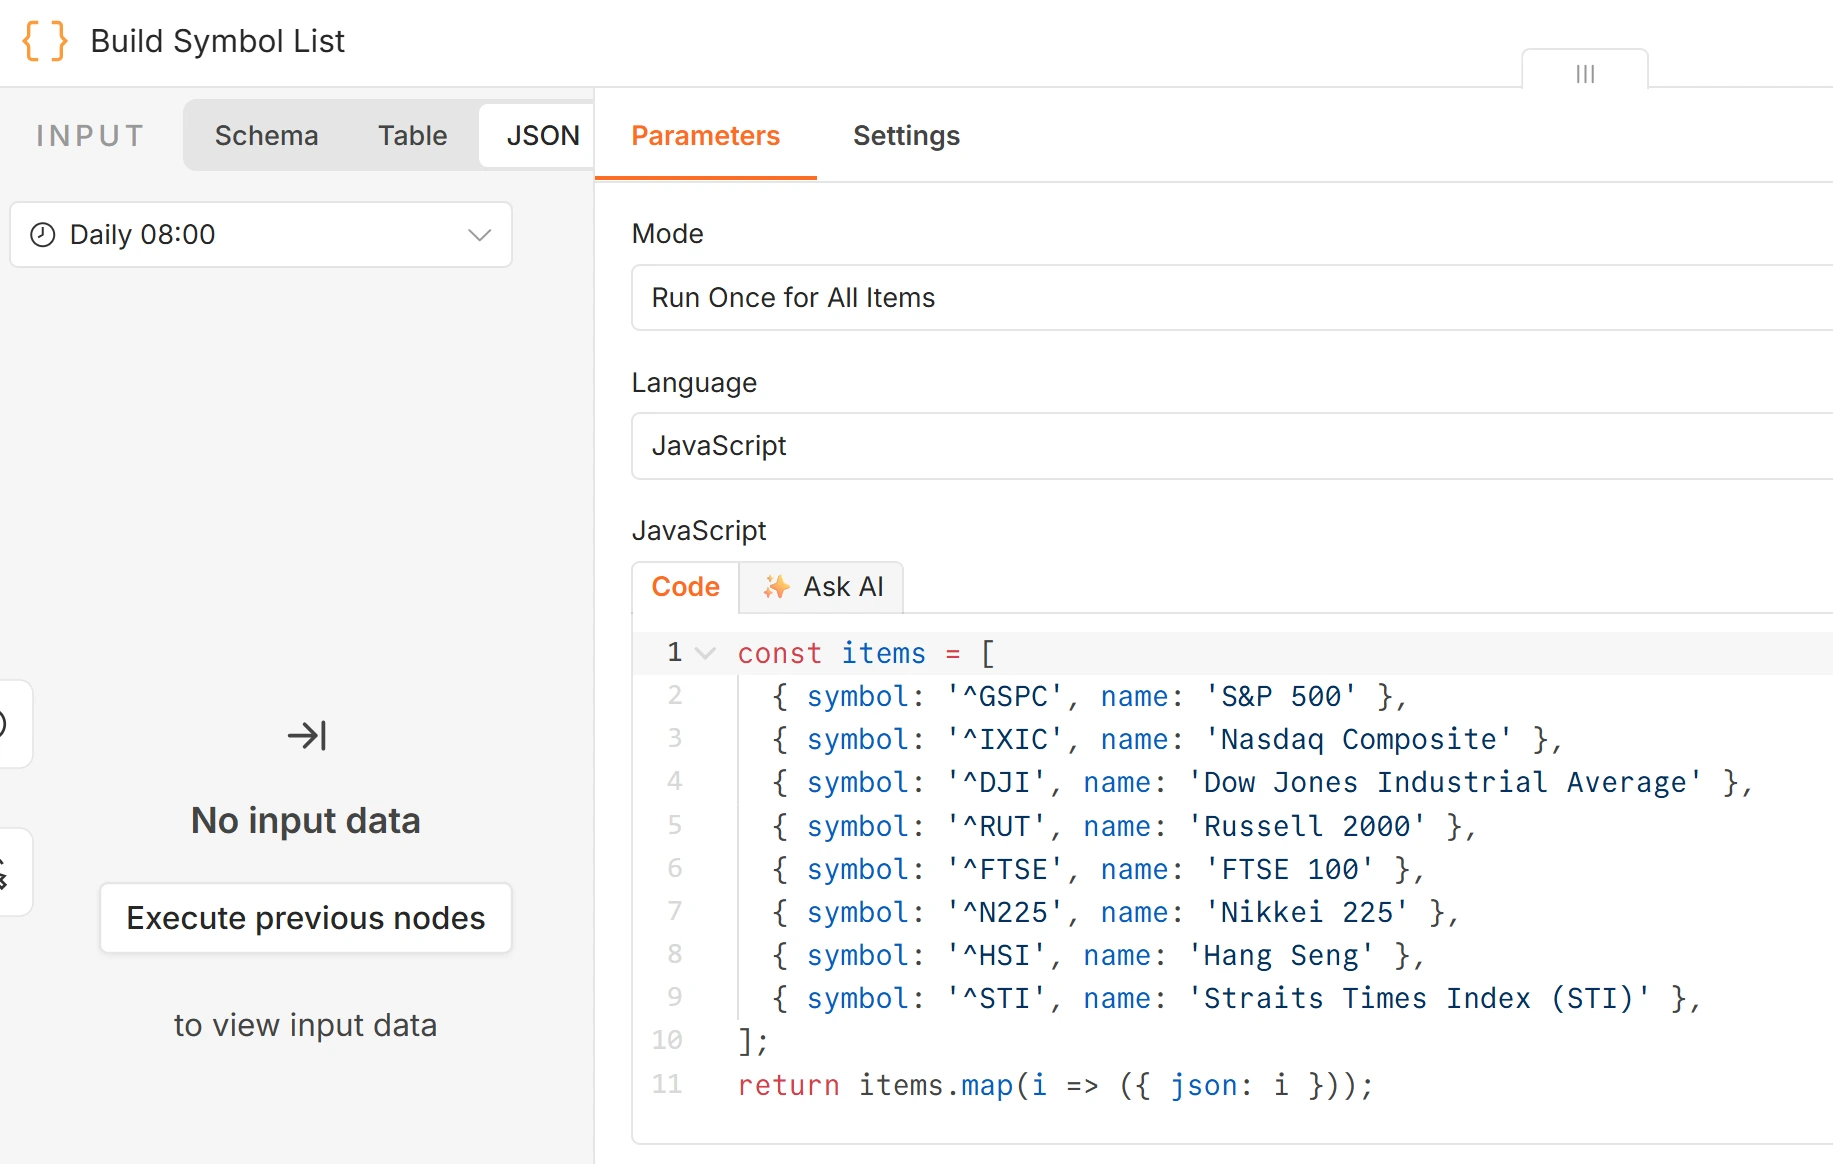Click code line with 'FTSE 100'
Screen dimensions: 1833x1164
click(1097, 869)
